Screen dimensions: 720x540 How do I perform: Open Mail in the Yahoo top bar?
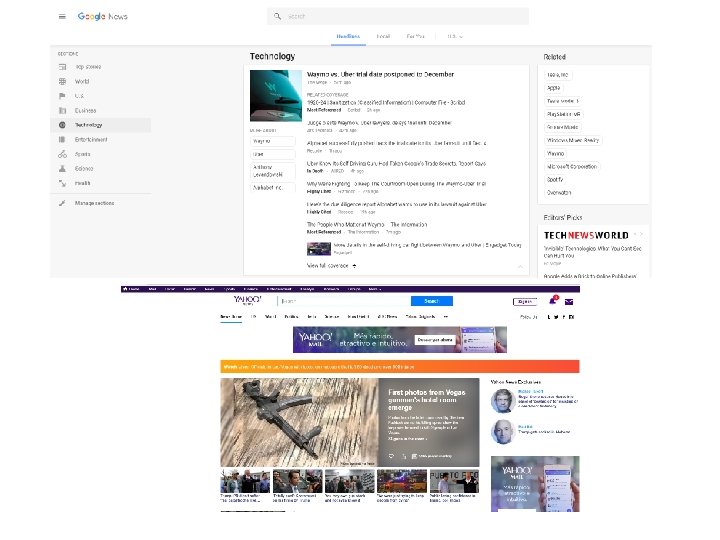[152, 289]
